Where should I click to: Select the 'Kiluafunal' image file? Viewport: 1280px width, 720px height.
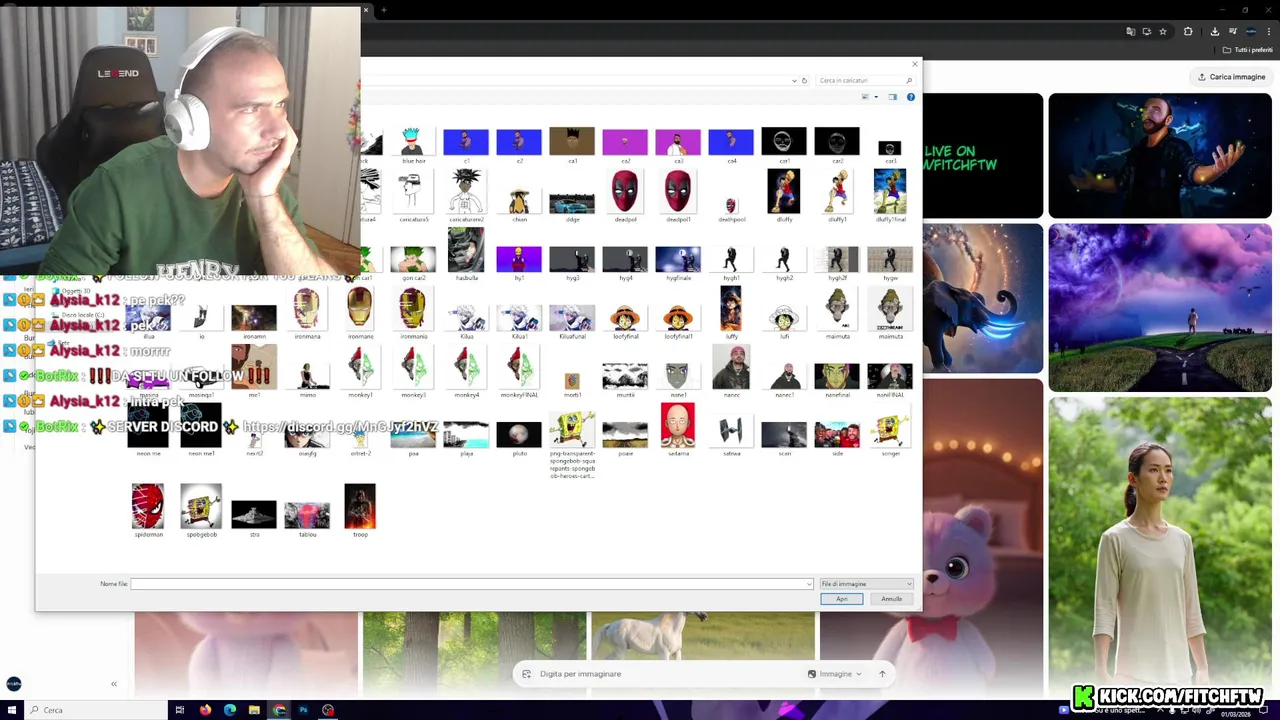coord(572,321)
